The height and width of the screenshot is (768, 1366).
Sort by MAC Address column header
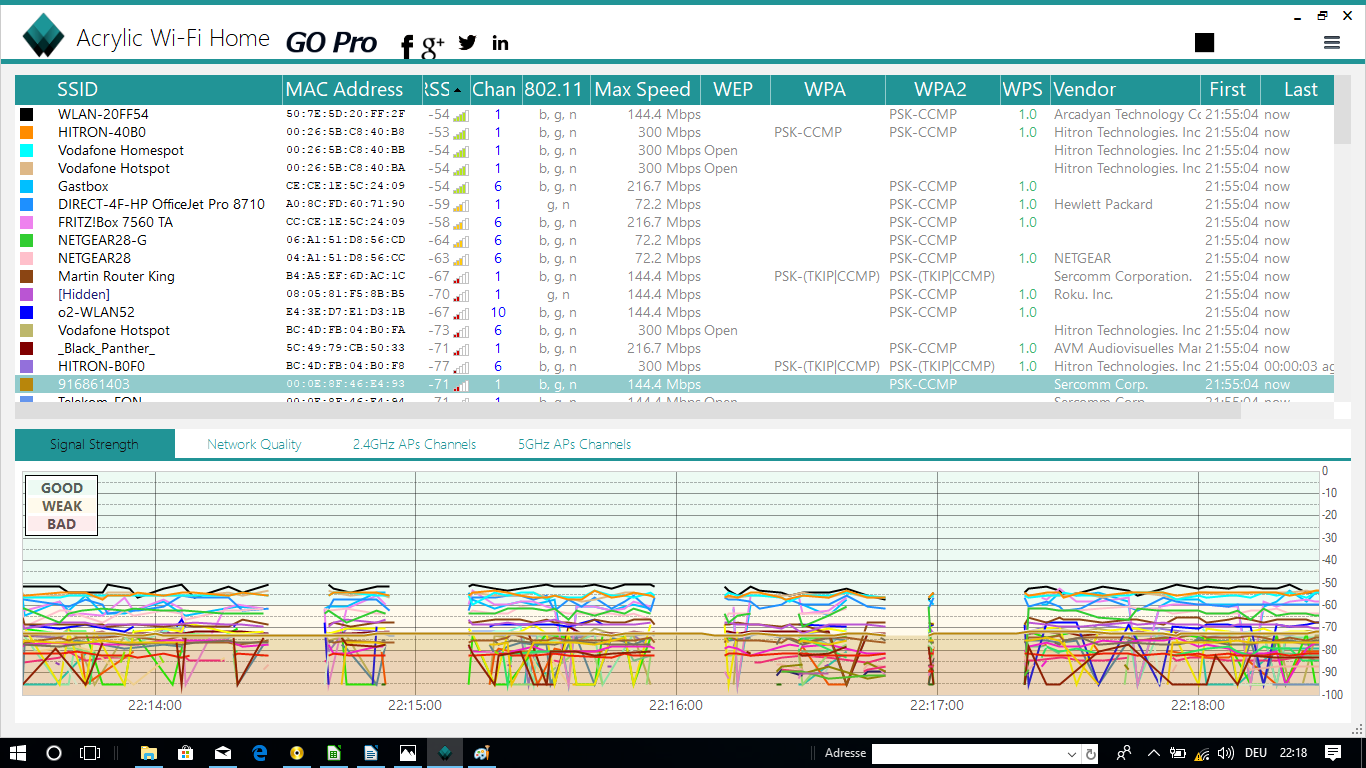point(353,89)
